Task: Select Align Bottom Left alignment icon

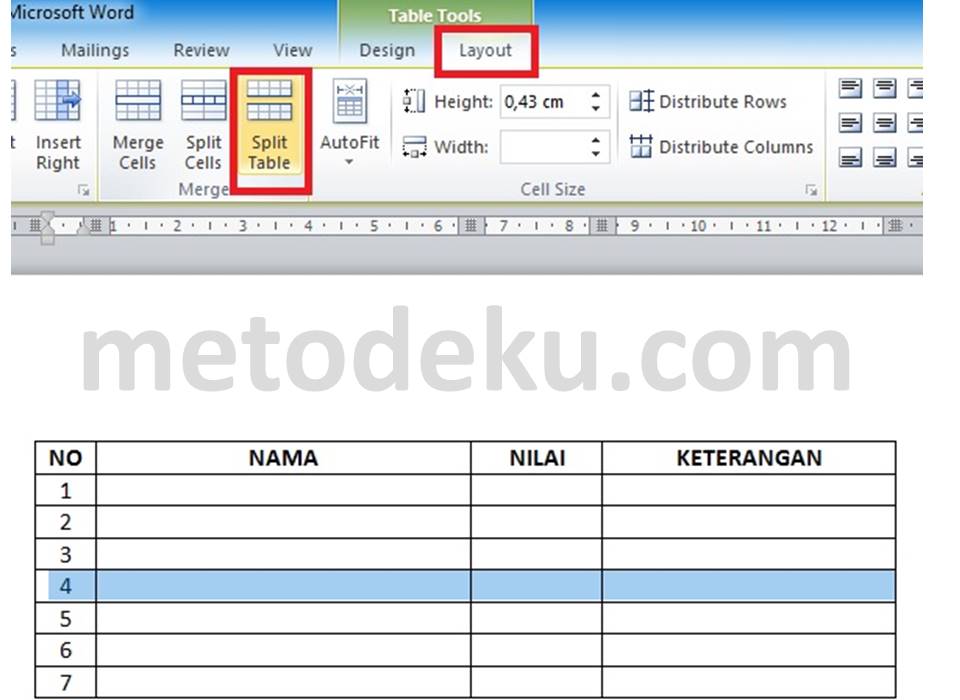Action: point(850,158)
